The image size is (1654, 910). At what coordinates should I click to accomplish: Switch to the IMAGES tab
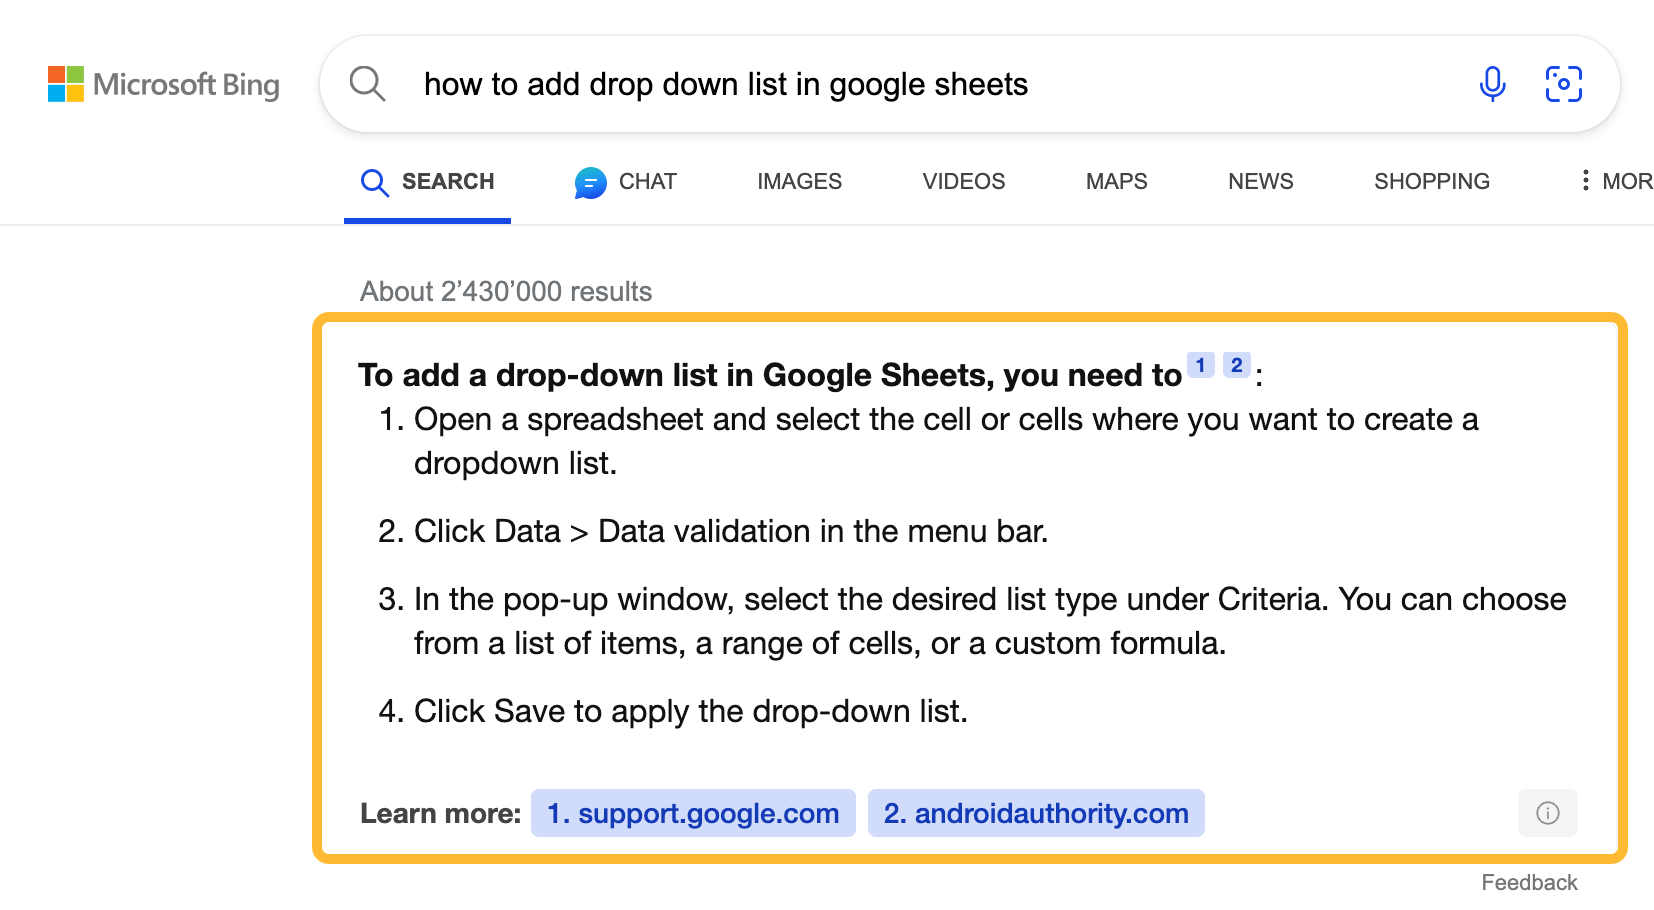tap(799, 181)
